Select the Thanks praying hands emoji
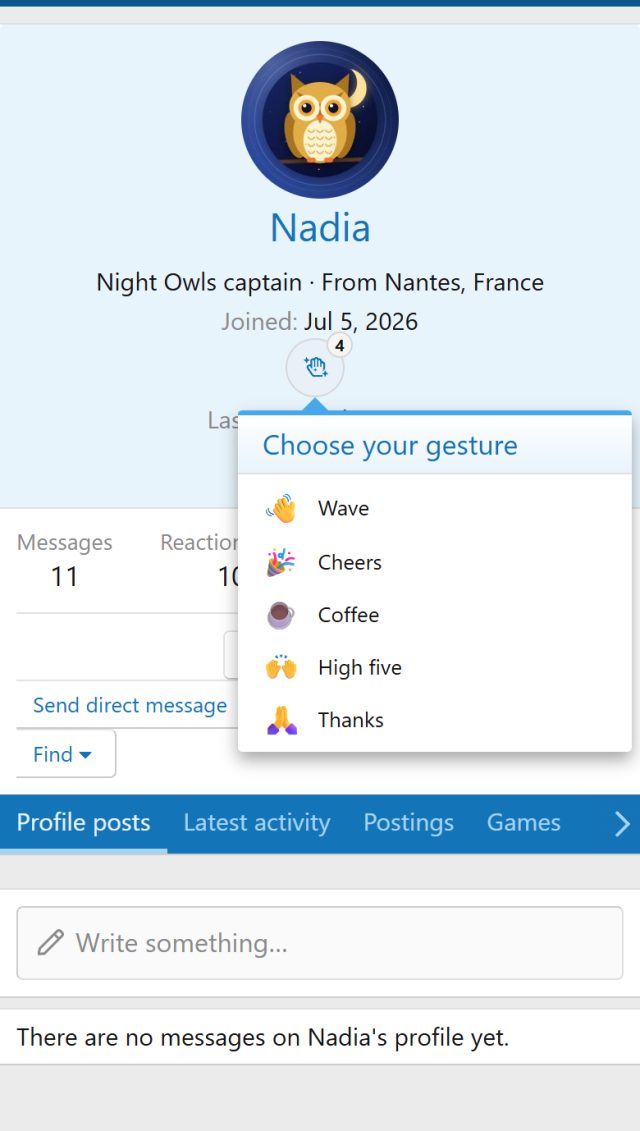The width and height of the screenshot is (640, 1131). (x=281, y=720)
